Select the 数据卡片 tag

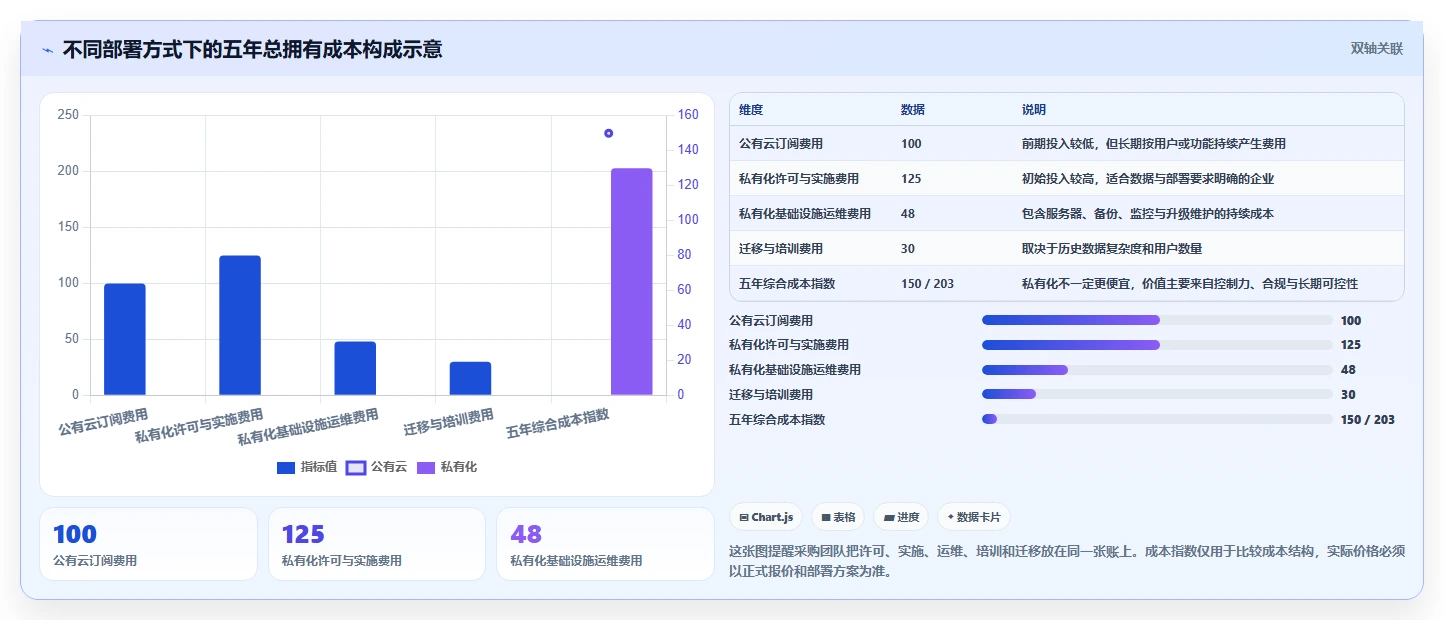coord(973,517)
